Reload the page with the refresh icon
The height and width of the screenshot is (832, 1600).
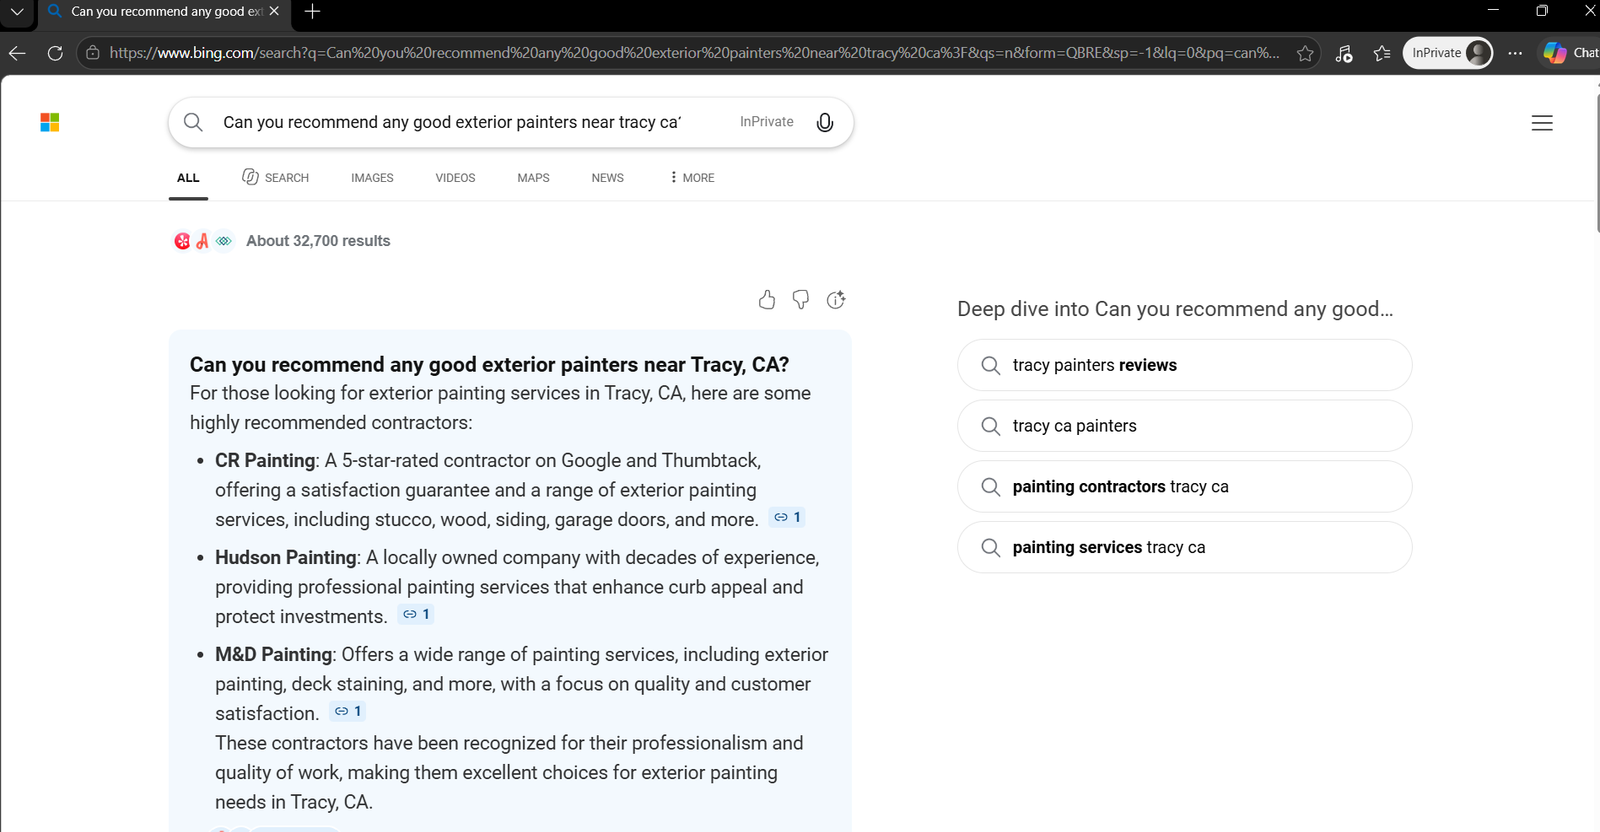(55, 53)
